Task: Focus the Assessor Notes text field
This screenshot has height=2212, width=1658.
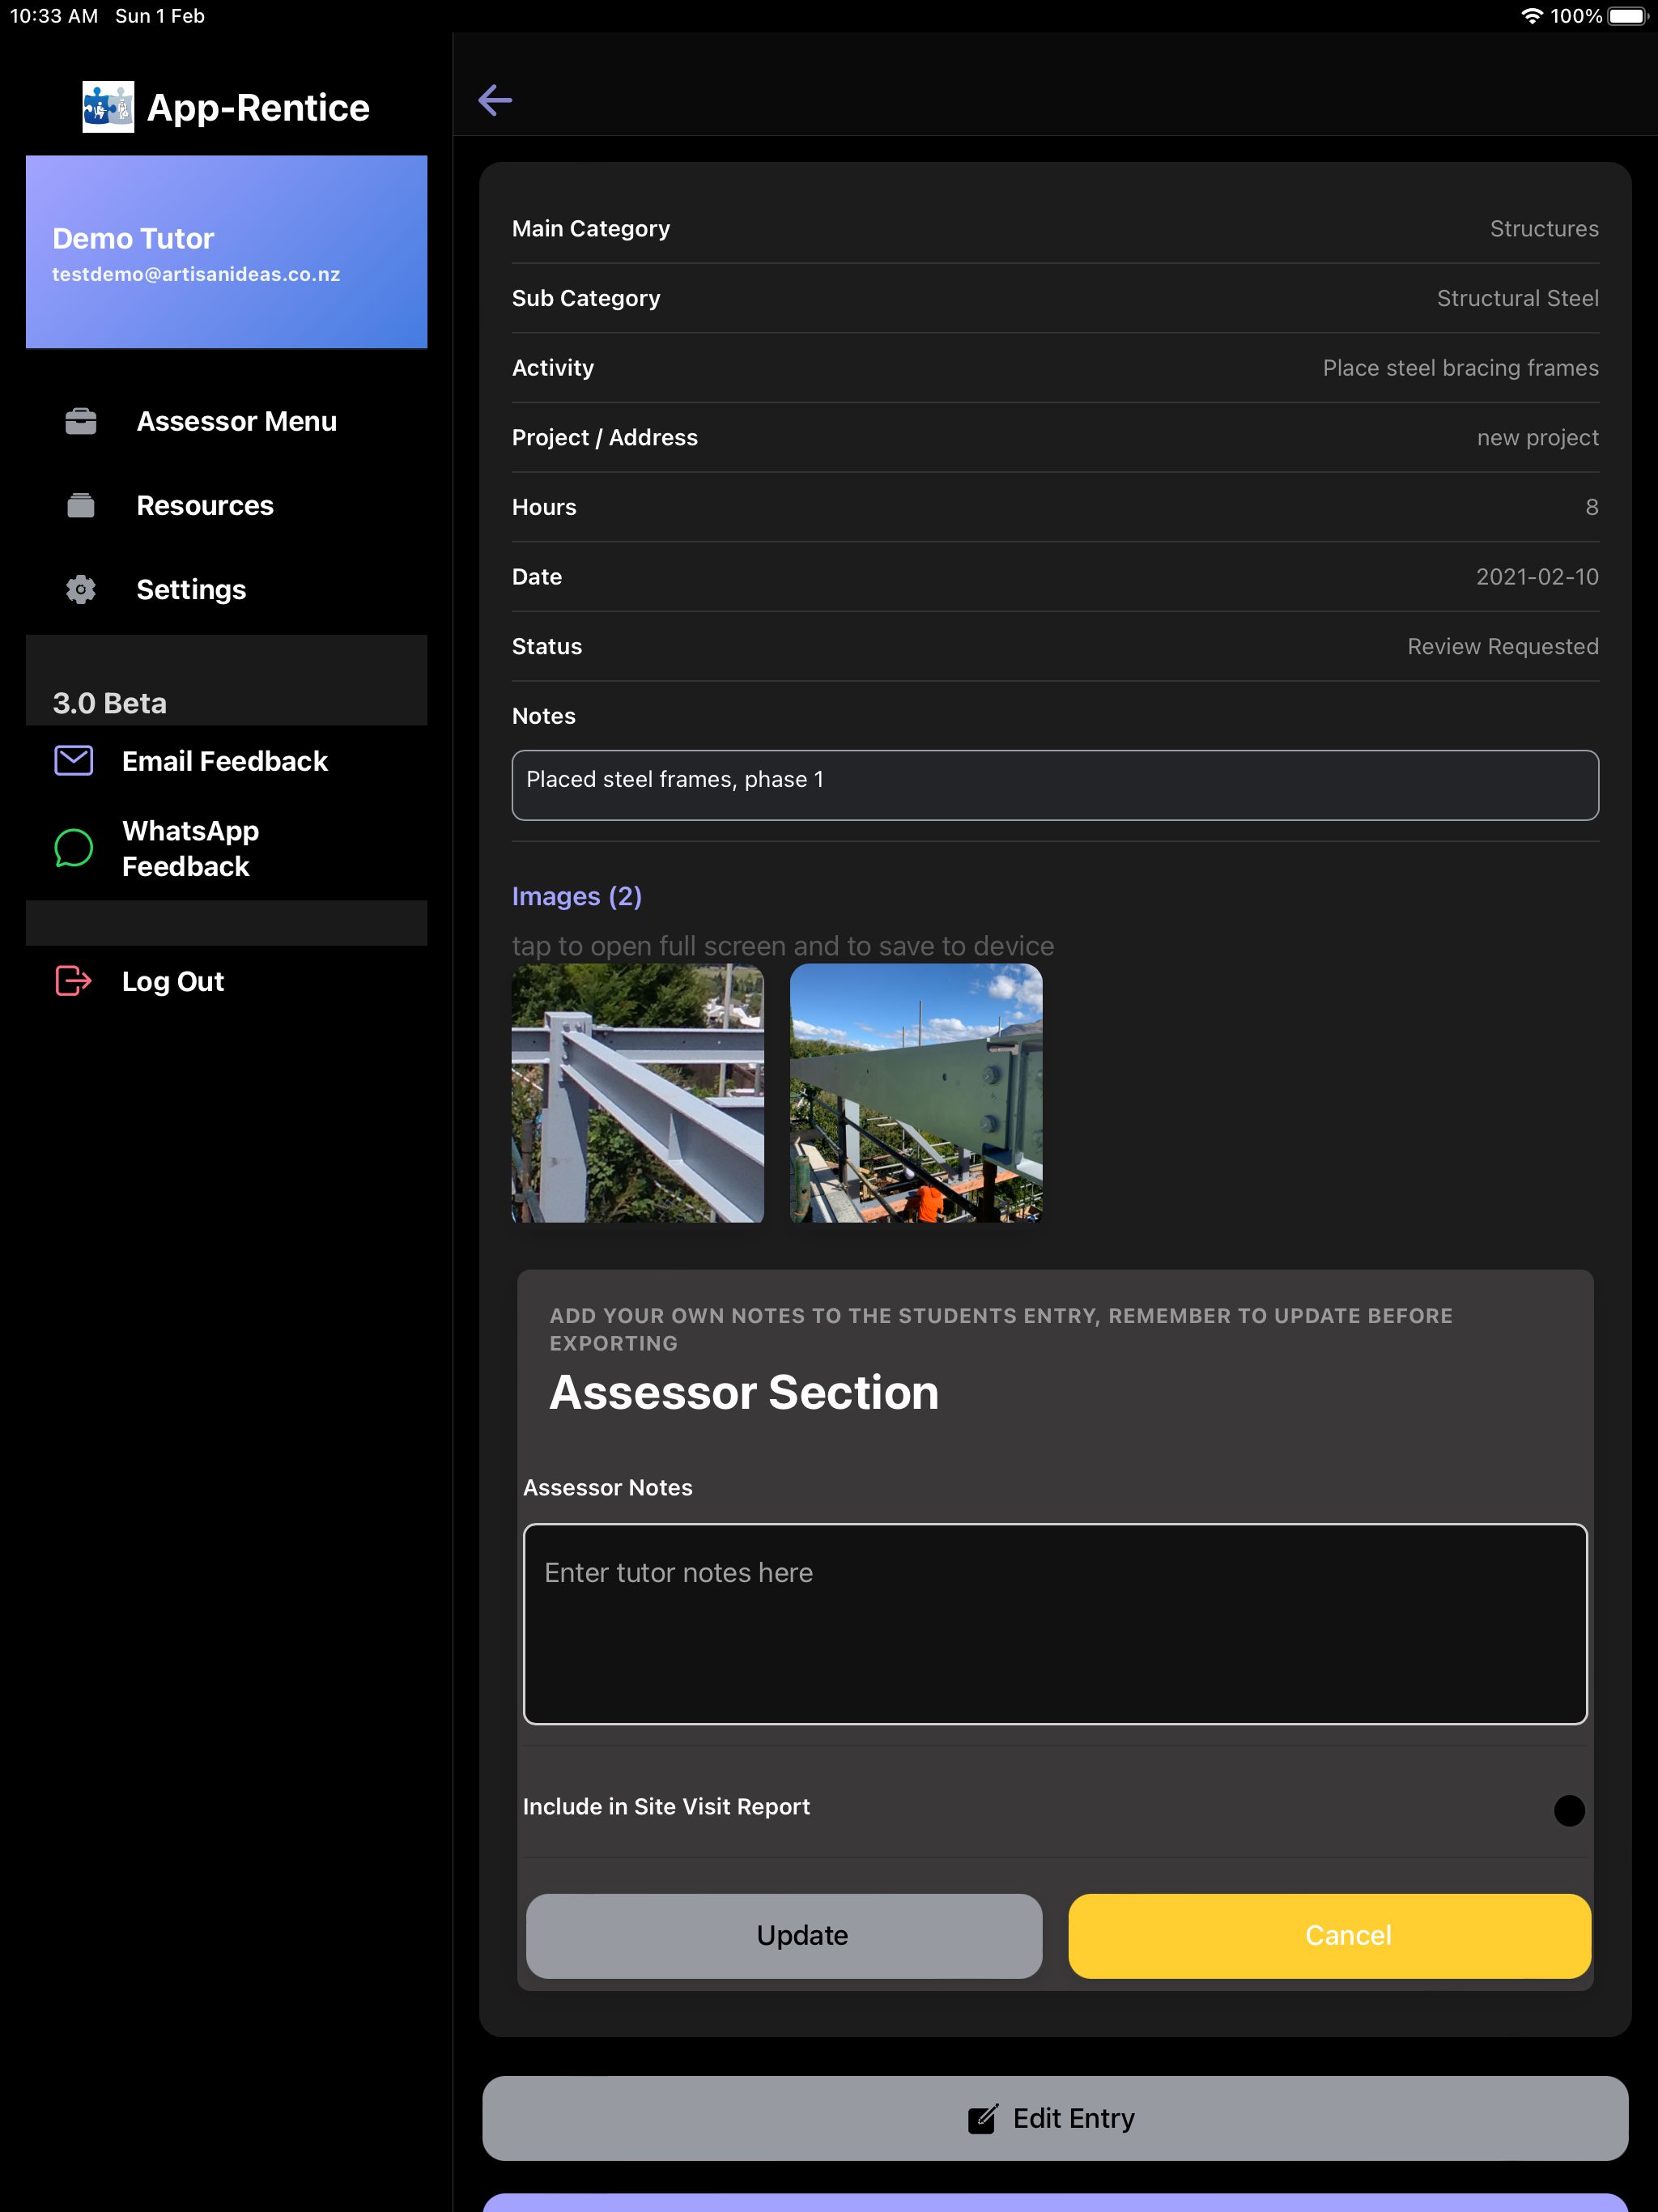Action: [x=1055, y=1624]
